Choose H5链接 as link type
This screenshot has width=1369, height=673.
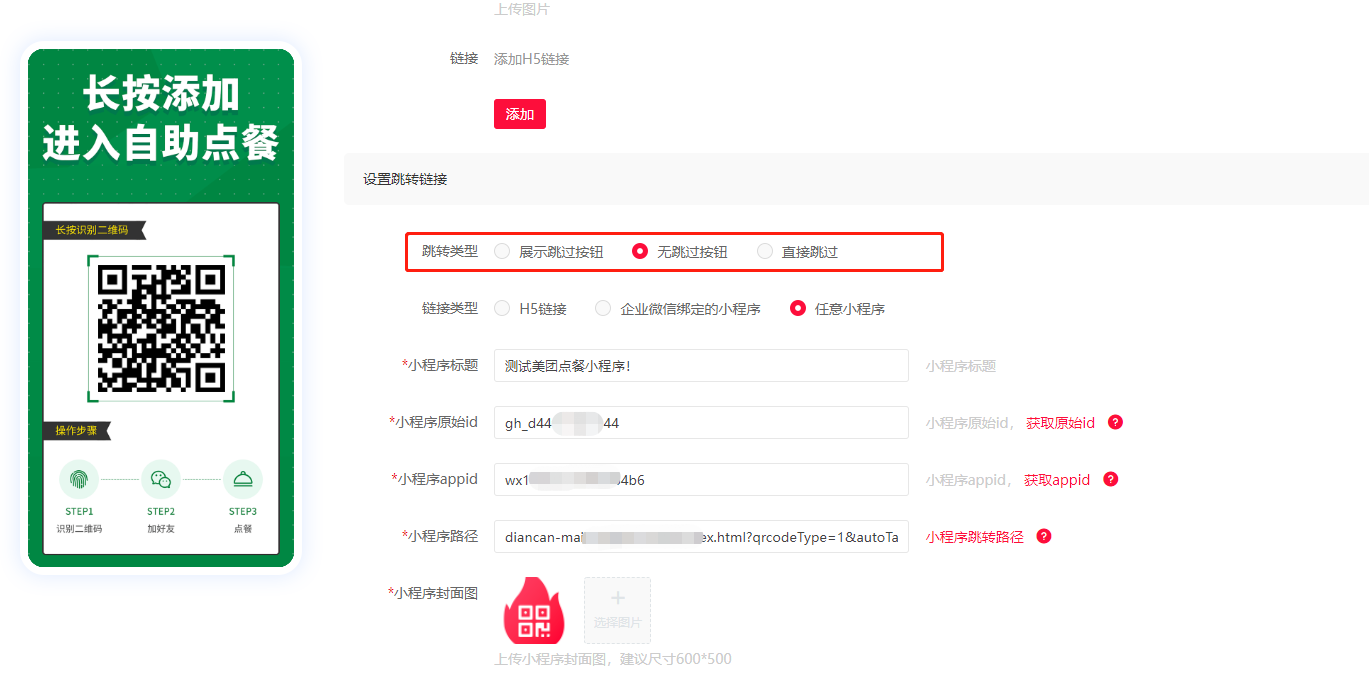pyautogui.click(x=502, y=309)
